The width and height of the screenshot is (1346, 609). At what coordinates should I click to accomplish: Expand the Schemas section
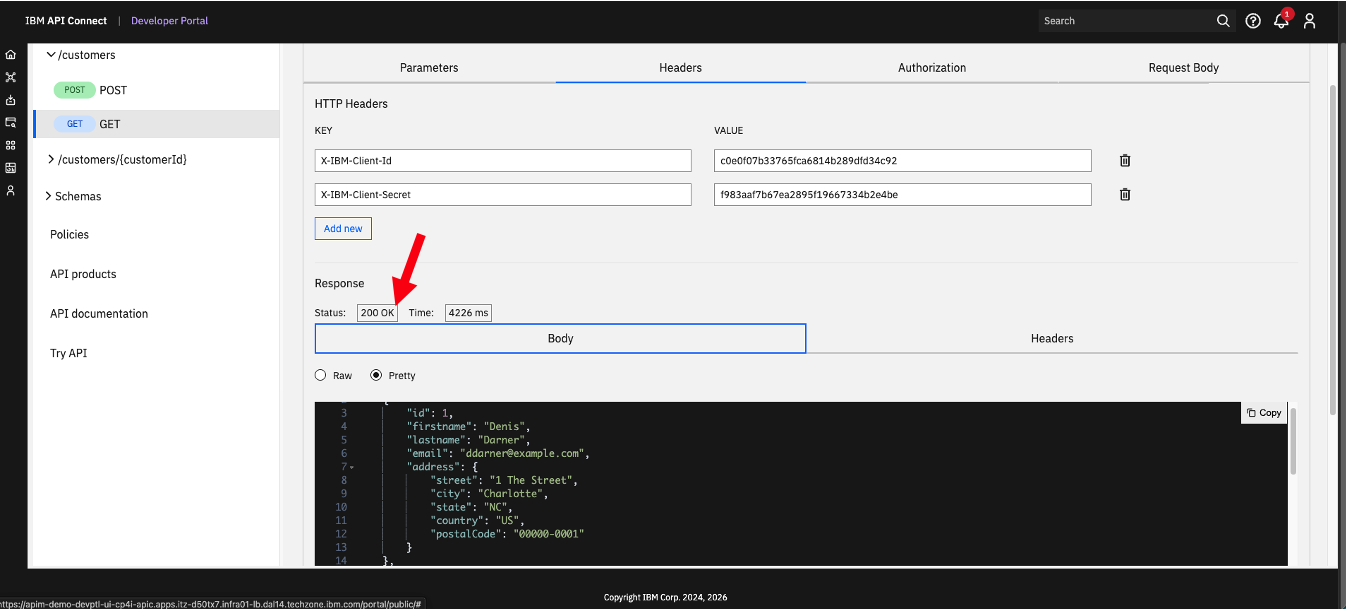click(x=48, y=196)
